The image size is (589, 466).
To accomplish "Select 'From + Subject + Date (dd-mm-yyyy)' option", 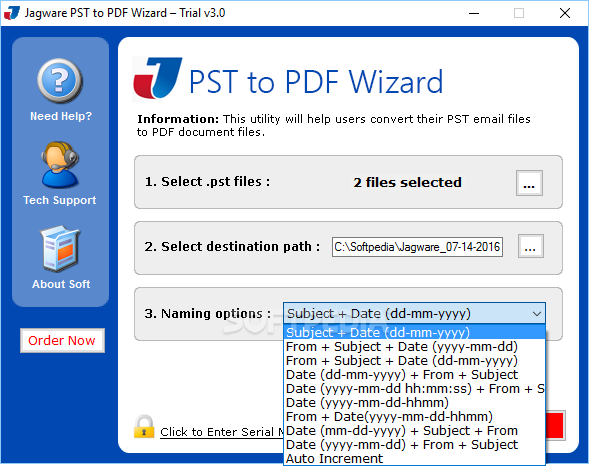I will [x=414, y=360].
